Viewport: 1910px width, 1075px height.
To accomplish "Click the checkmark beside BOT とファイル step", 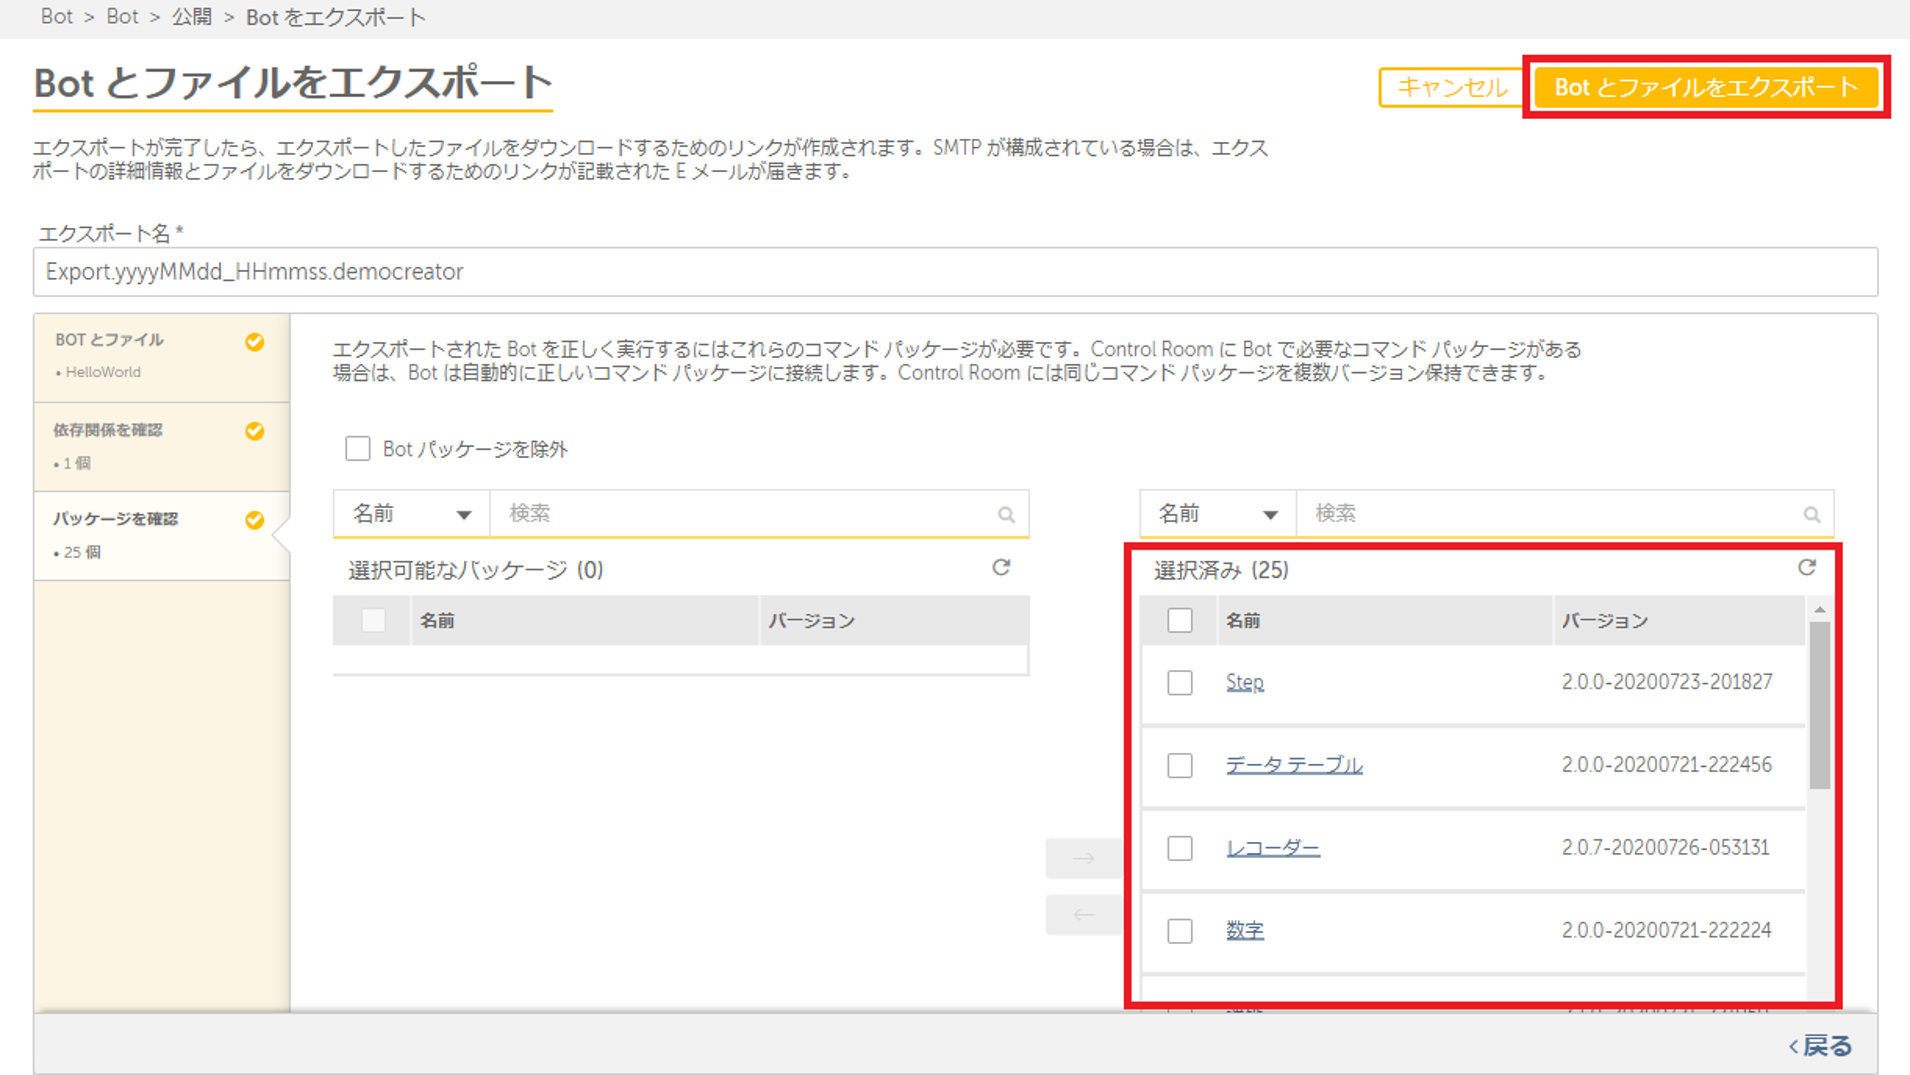I will [x=255, y=342].
